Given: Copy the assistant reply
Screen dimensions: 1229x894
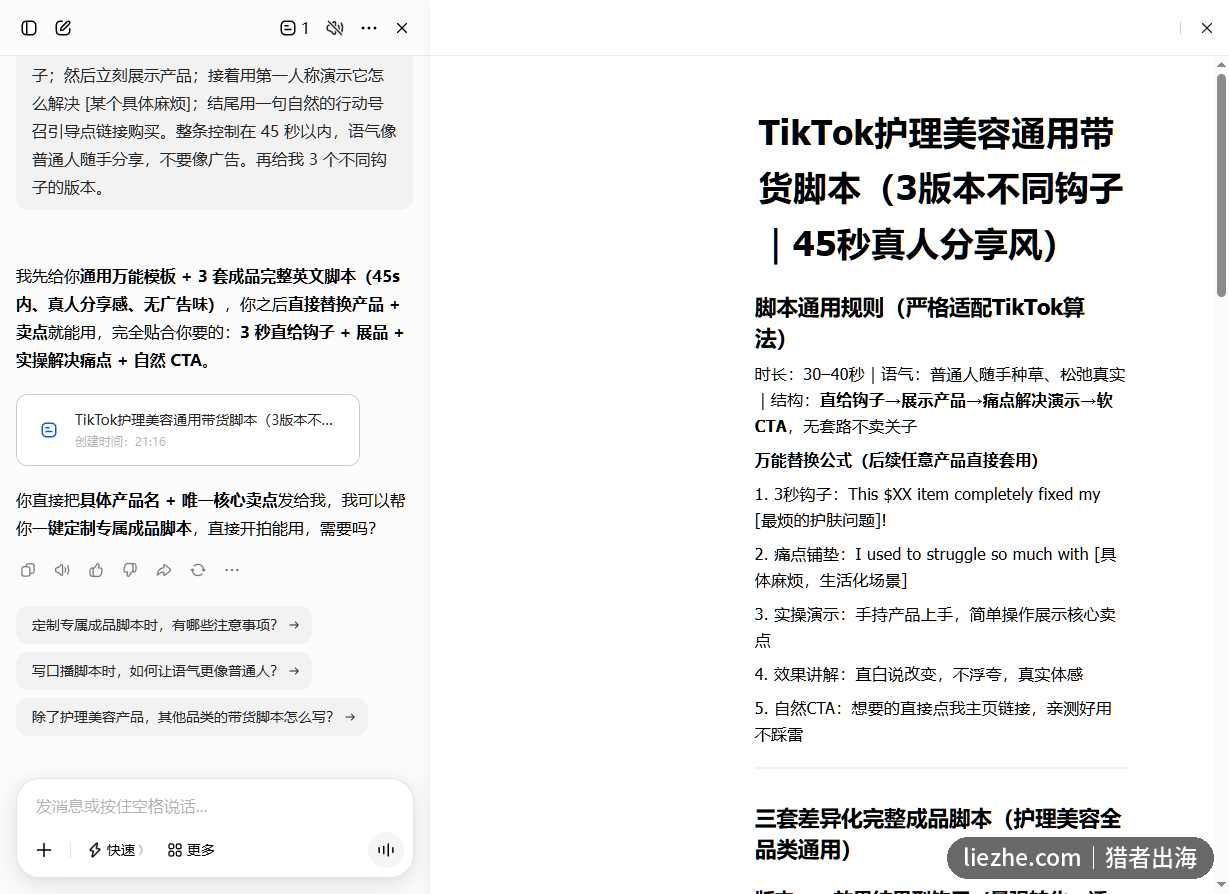Looking at the screenshot, I should pyautogui.click(x=28, y=570).
